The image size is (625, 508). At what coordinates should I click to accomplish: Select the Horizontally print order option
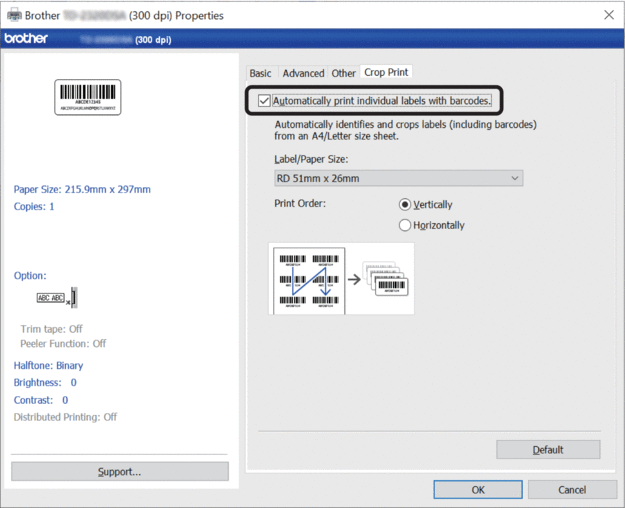[406, 225]
